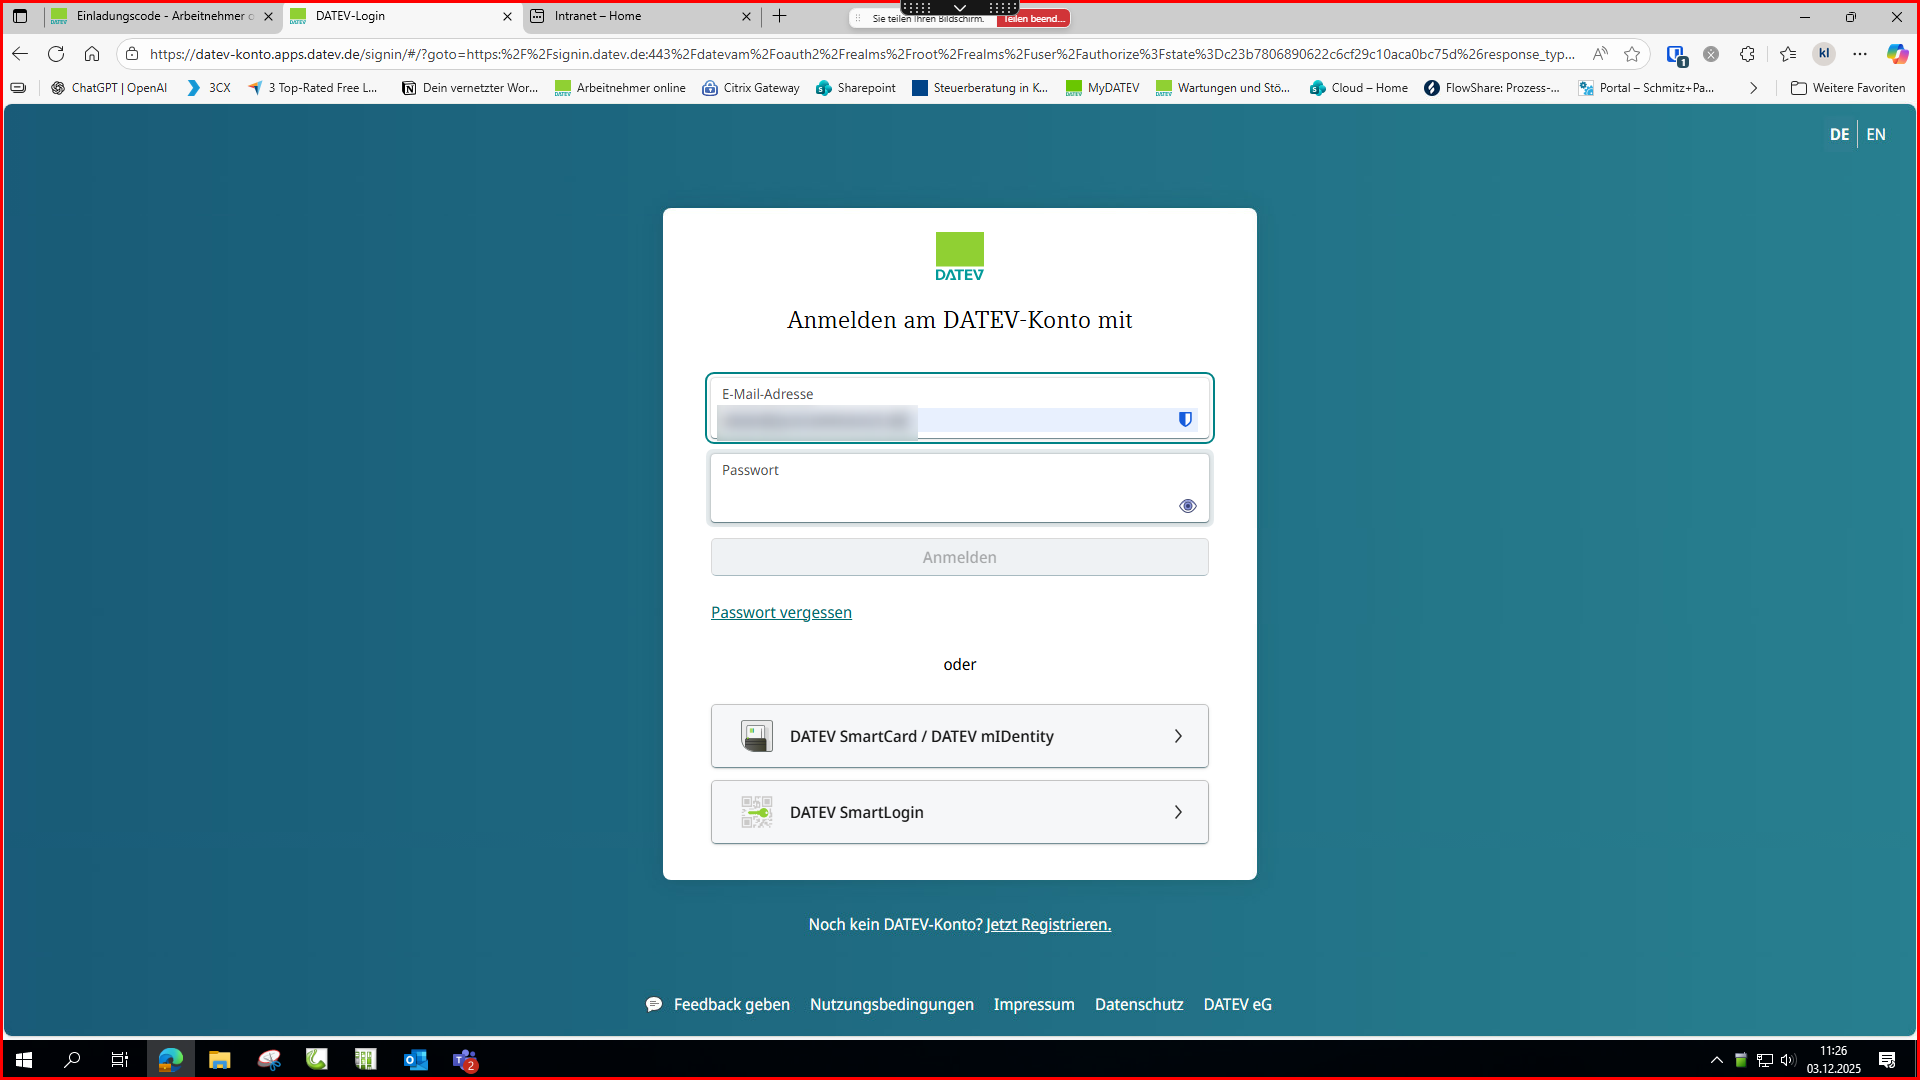Image resolution: width=1920 pixels, height=1080 pixels.
Task: Switch language to EN
Action: click(1876, 134)
